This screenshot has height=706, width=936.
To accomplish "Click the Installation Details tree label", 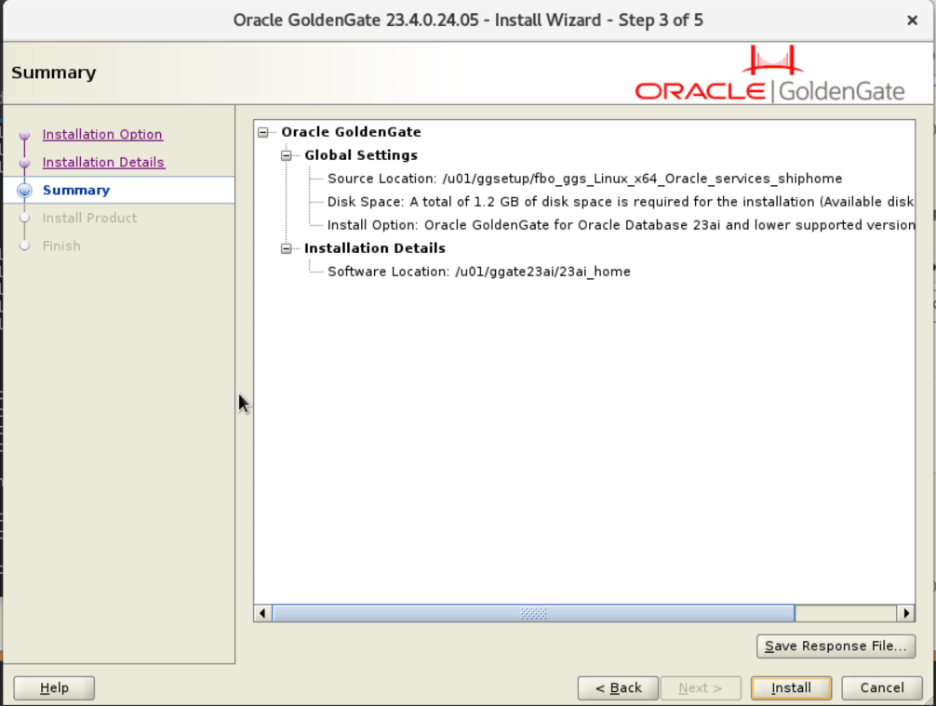I will click(375, 248).
